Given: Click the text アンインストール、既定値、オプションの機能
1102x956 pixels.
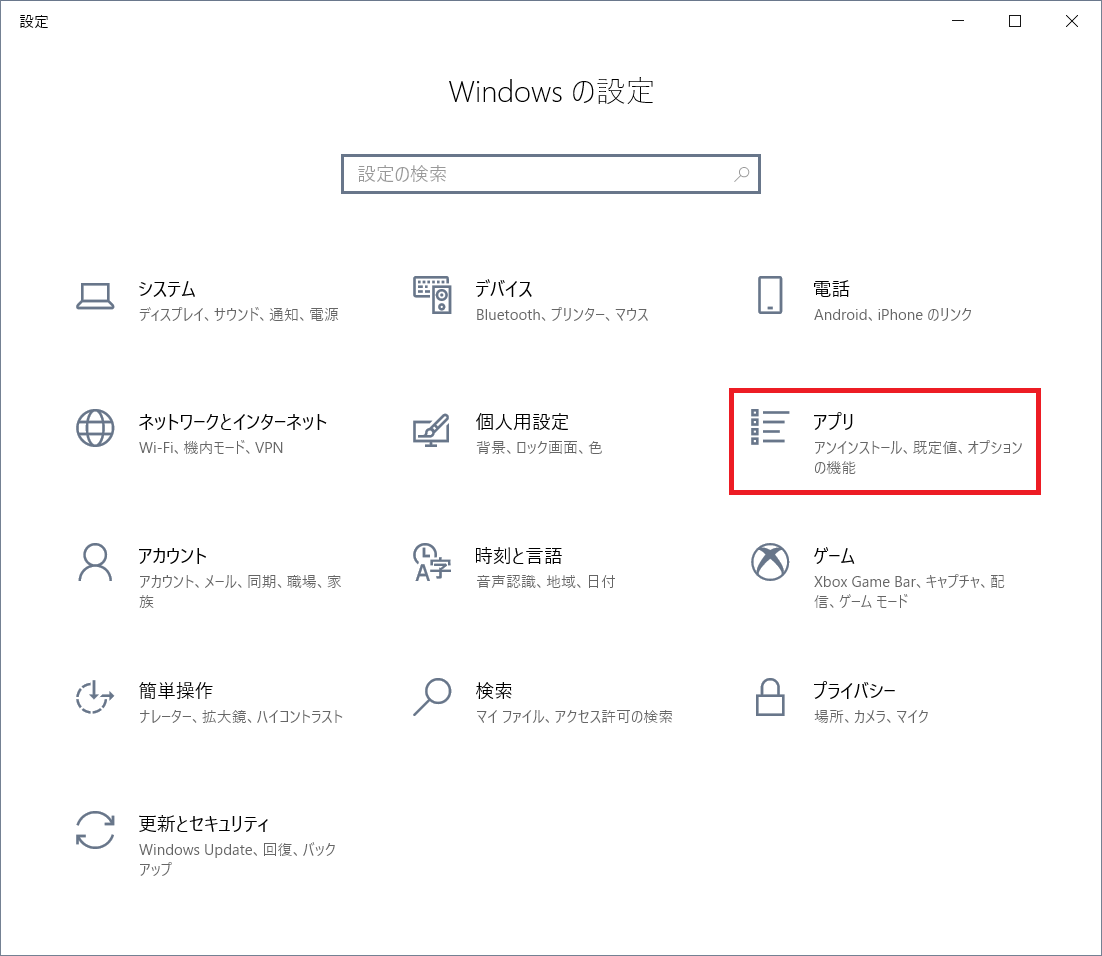Looking at the screenshot, I should [918, 458].
